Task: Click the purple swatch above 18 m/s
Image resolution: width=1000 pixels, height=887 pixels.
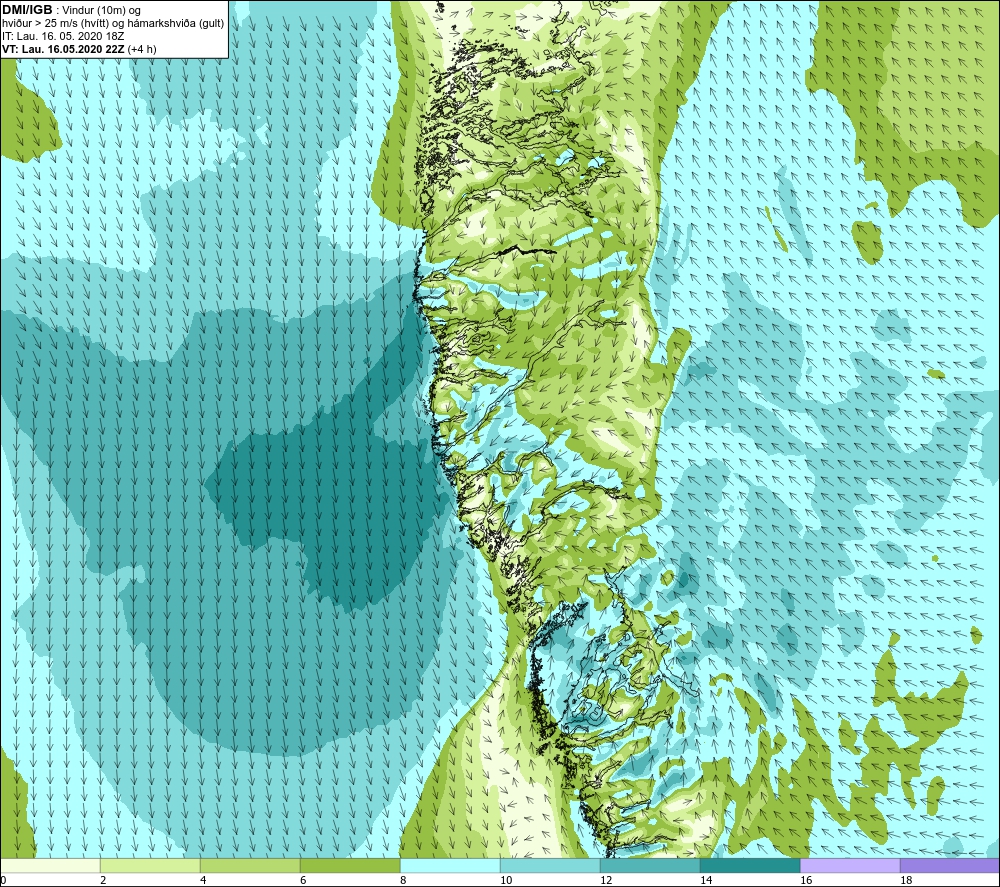Action: pos(950,865)
